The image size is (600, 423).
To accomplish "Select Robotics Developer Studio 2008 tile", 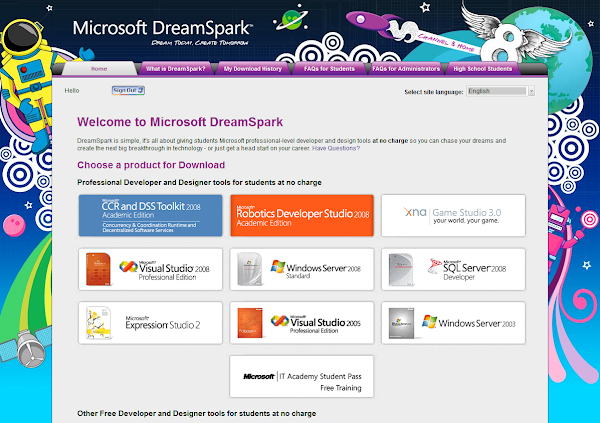I will click(302, 216).
